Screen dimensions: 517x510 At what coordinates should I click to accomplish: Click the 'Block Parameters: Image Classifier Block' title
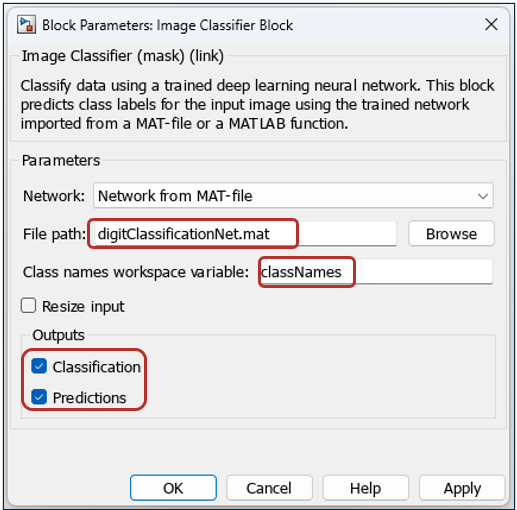168,25
